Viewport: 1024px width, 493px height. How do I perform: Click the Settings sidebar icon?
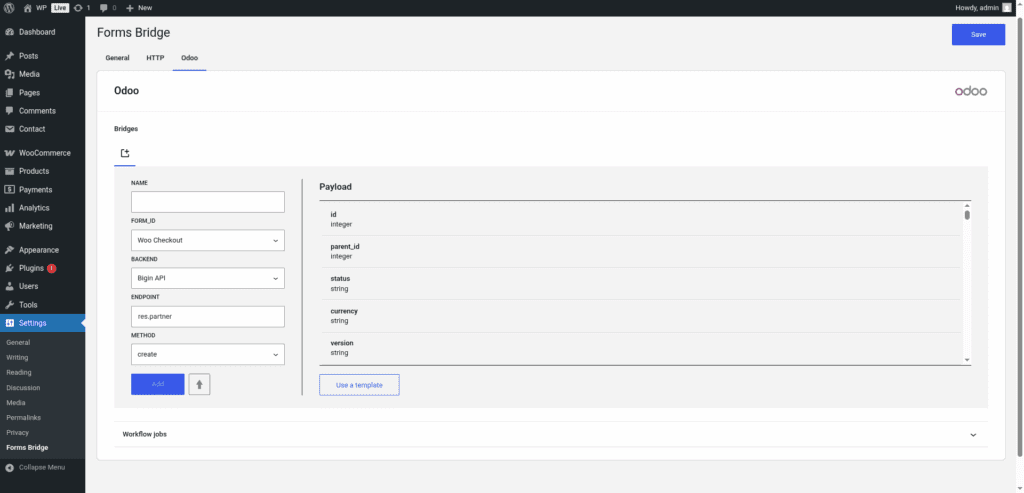point(10,323)
